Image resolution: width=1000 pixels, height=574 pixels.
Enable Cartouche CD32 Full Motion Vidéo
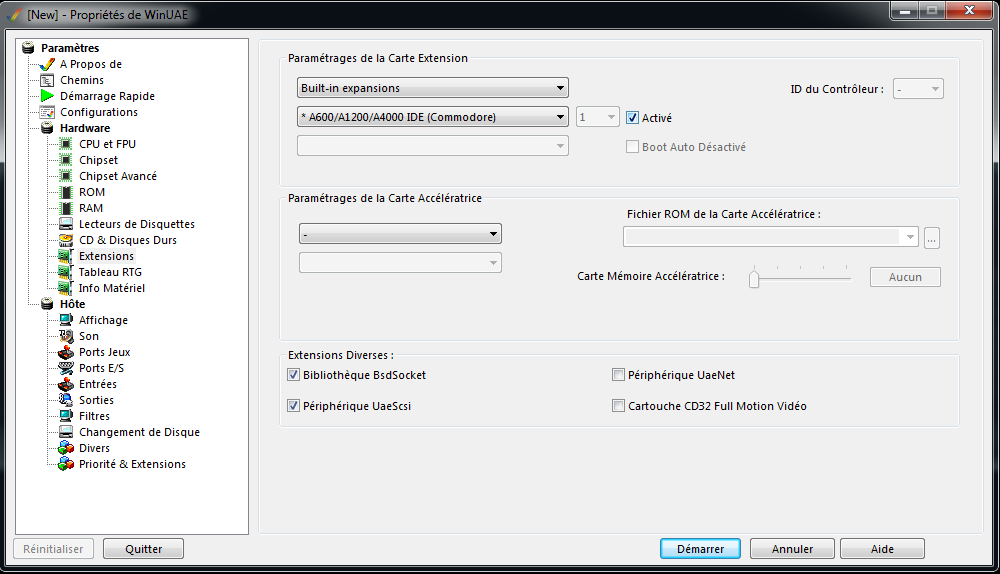click(x=618, y=406)
